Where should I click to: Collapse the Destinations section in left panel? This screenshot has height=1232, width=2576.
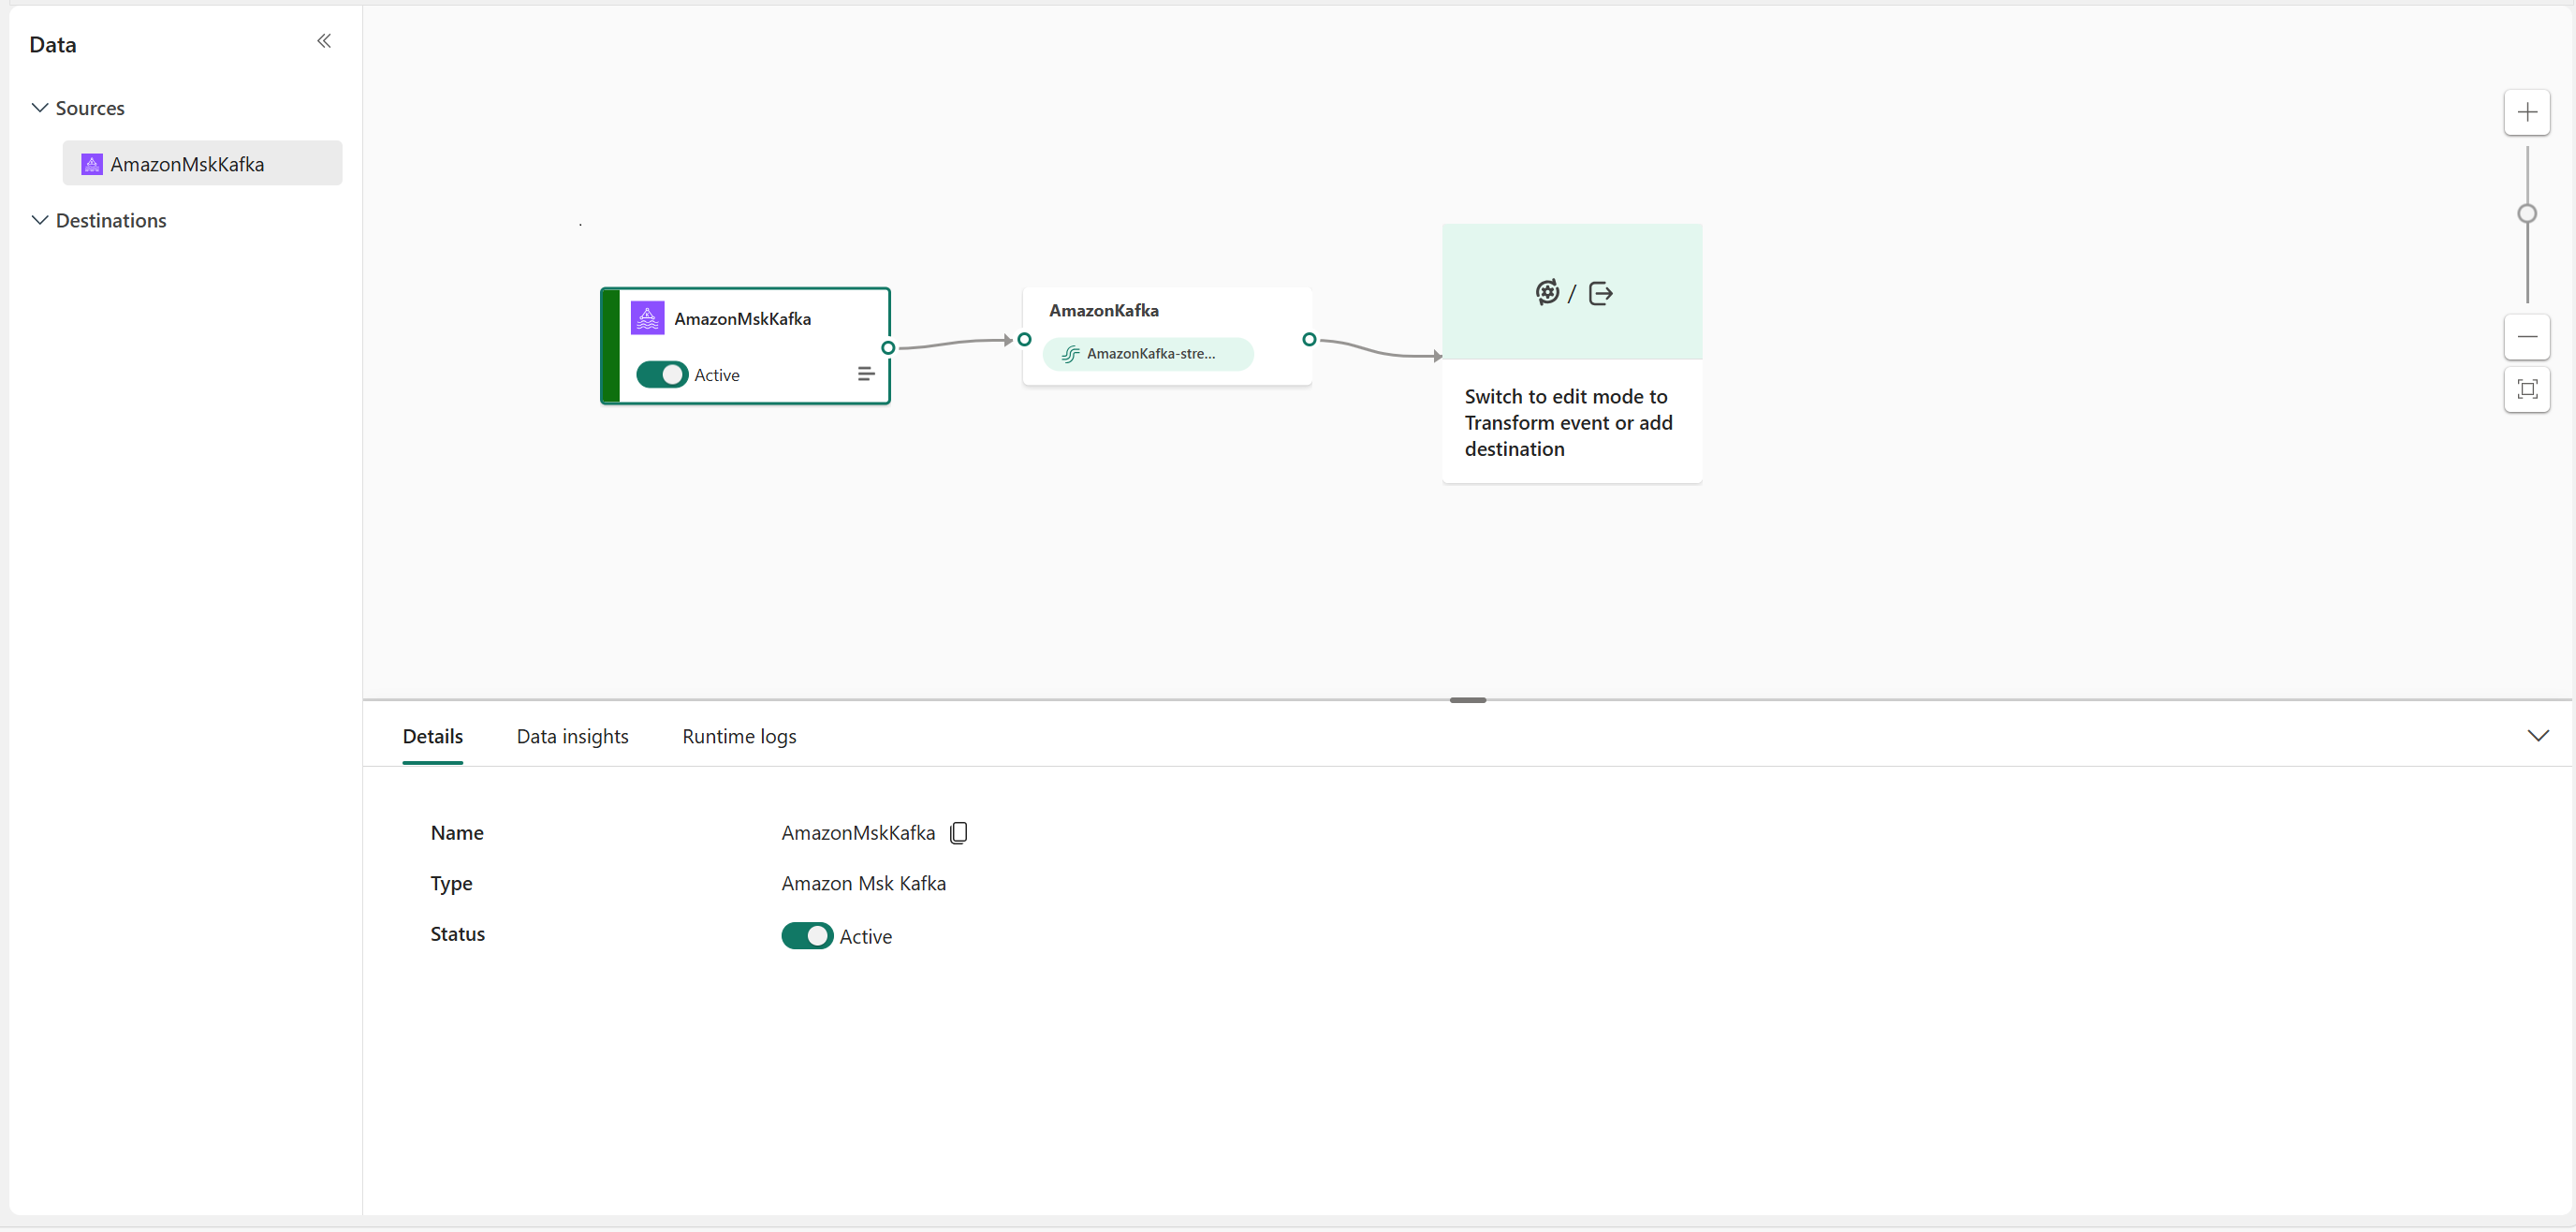(39, 218)
